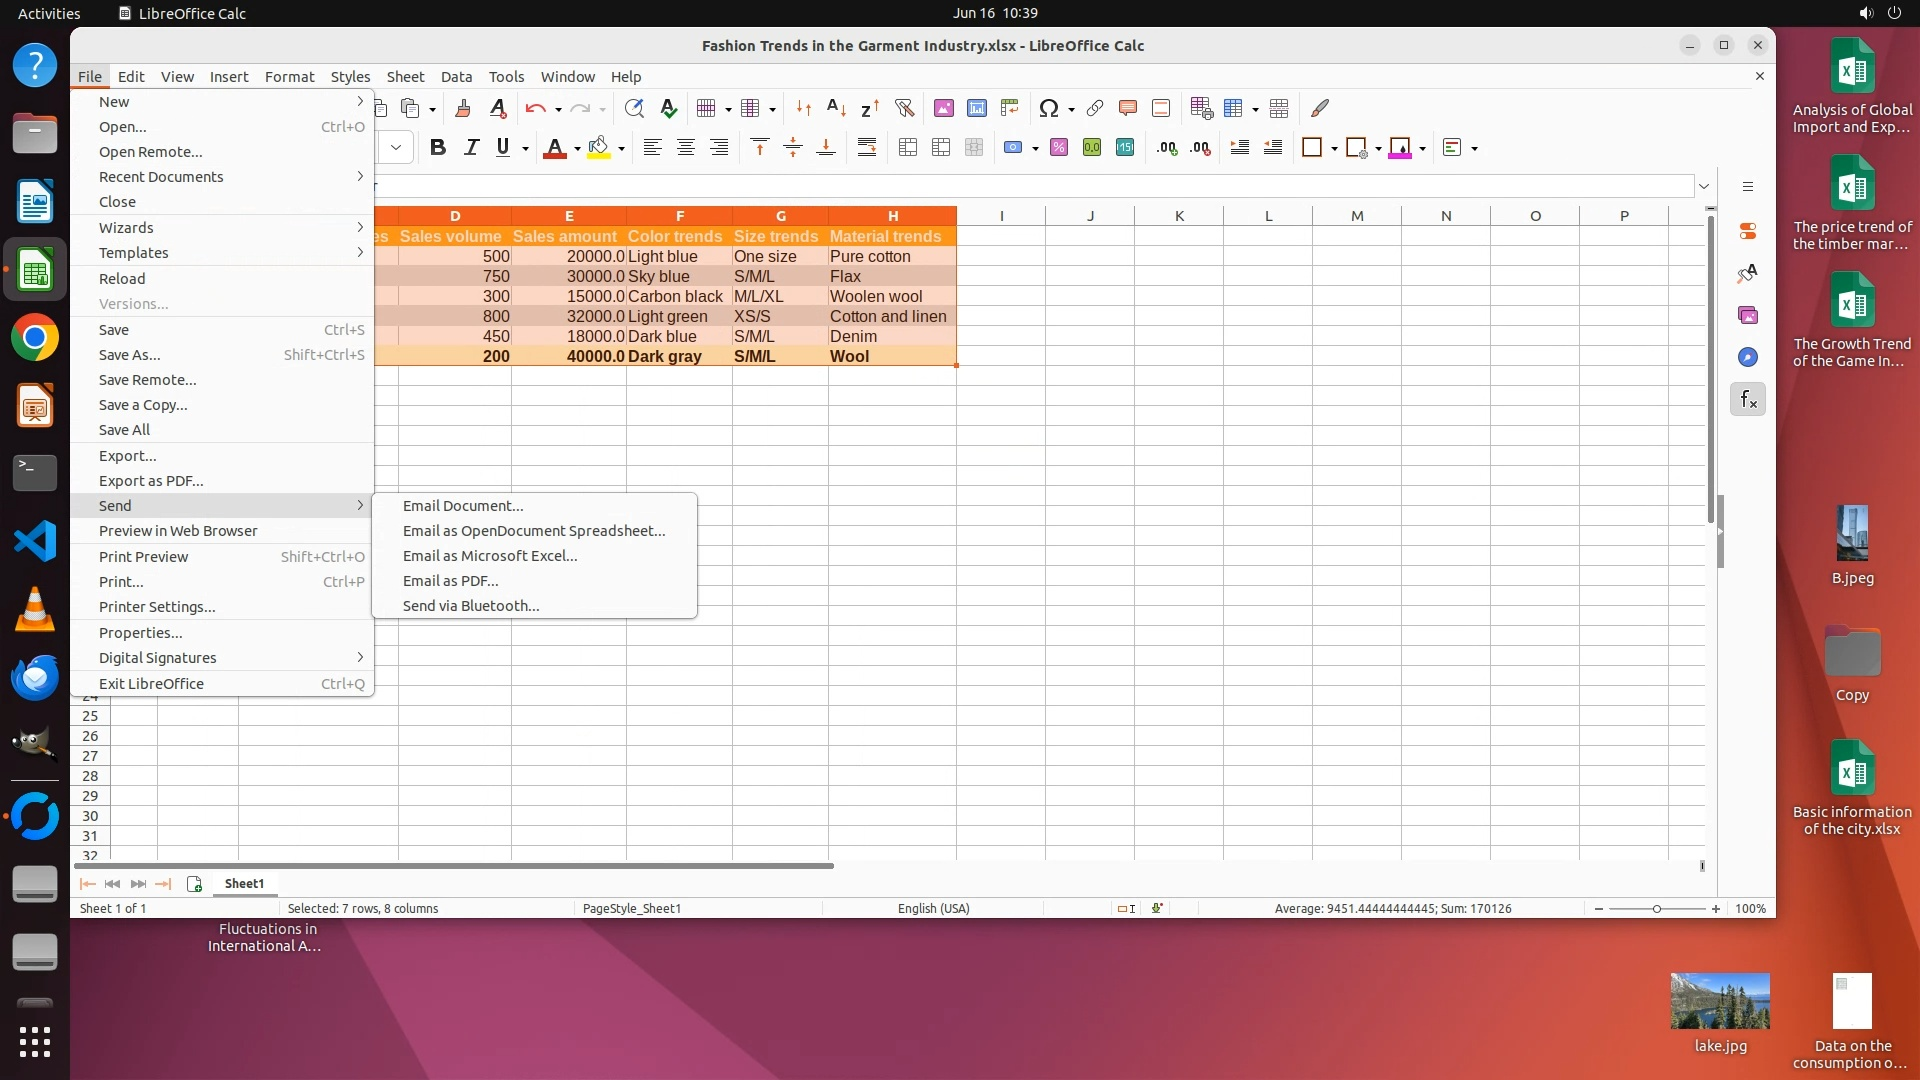Insert comment using the speech bubble icon
The height and width of the screenshot is (1080, 1920).
(1128, 108)
